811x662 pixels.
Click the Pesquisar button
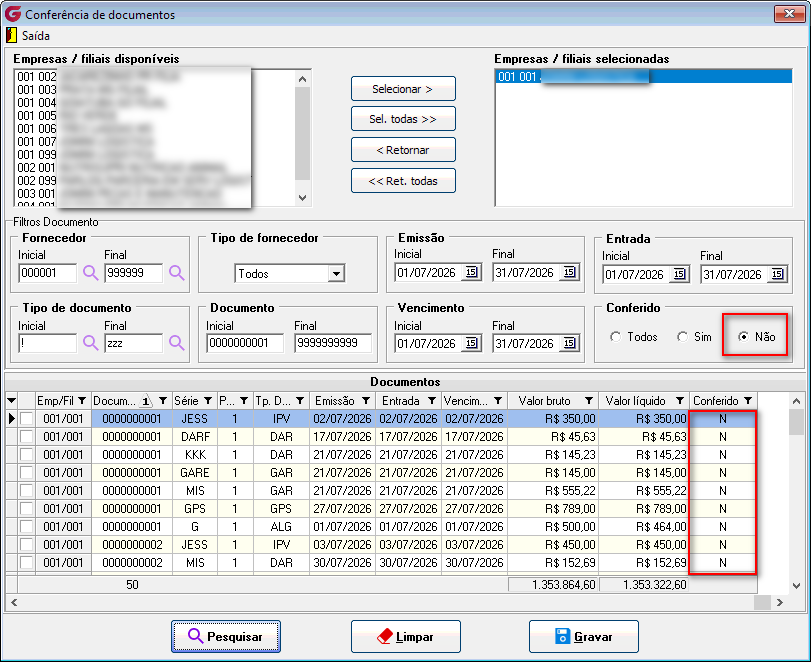tap(226, 636)
